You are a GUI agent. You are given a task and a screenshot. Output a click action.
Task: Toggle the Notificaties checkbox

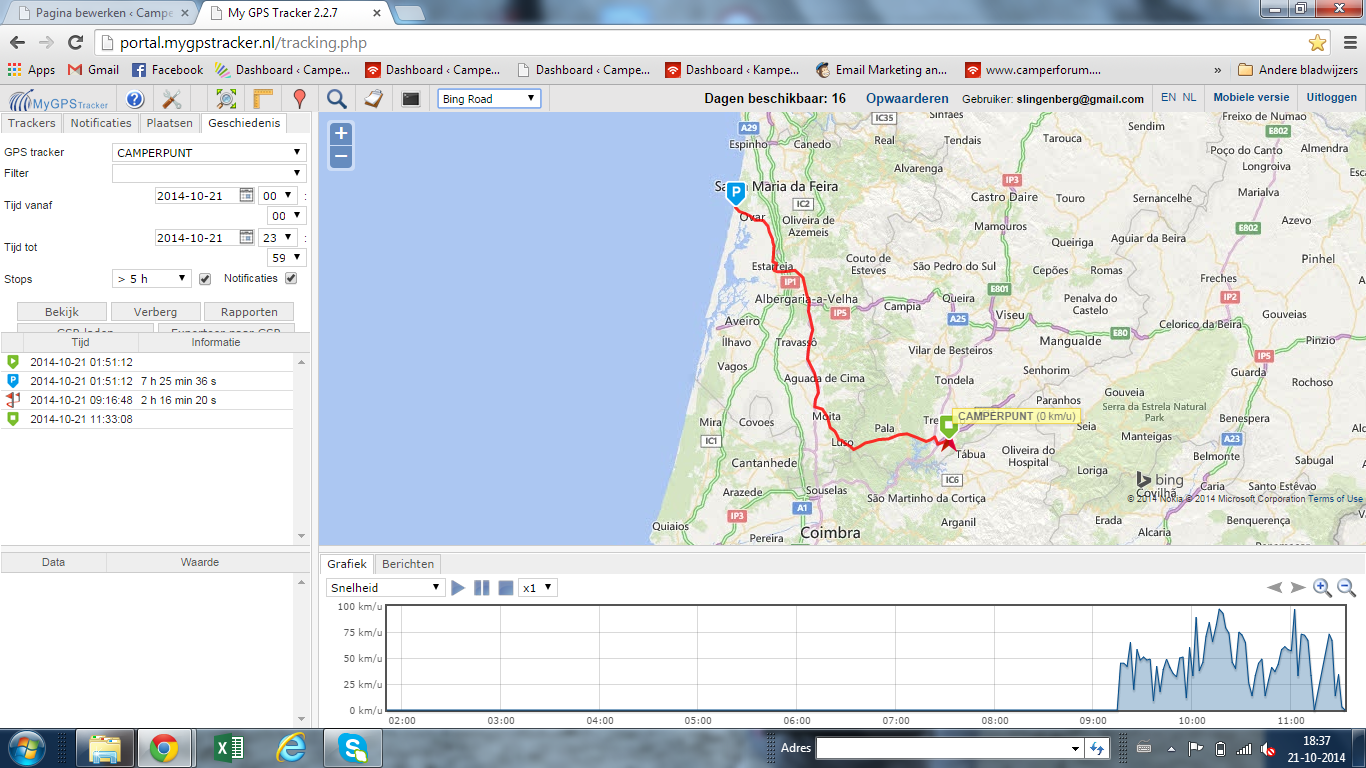[291, 279]
